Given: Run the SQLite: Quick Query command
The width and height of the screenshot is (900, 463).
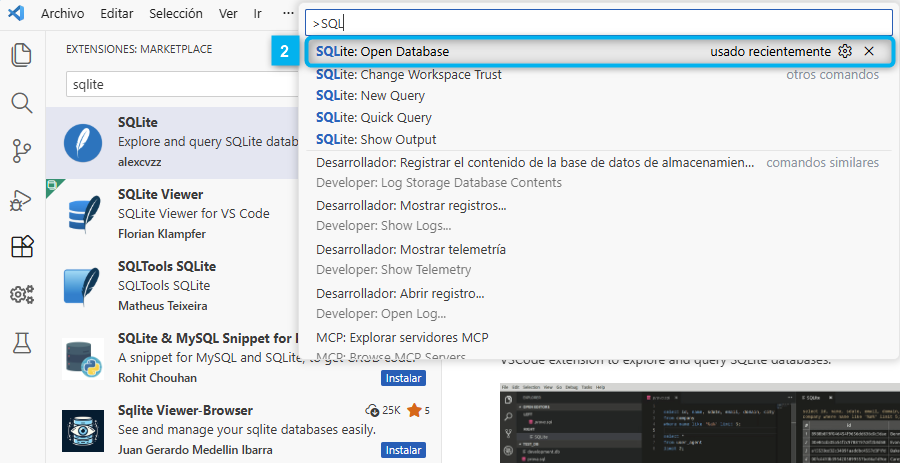Looking at the screenshot, I should pyautogui.click(x=374, y=118).
